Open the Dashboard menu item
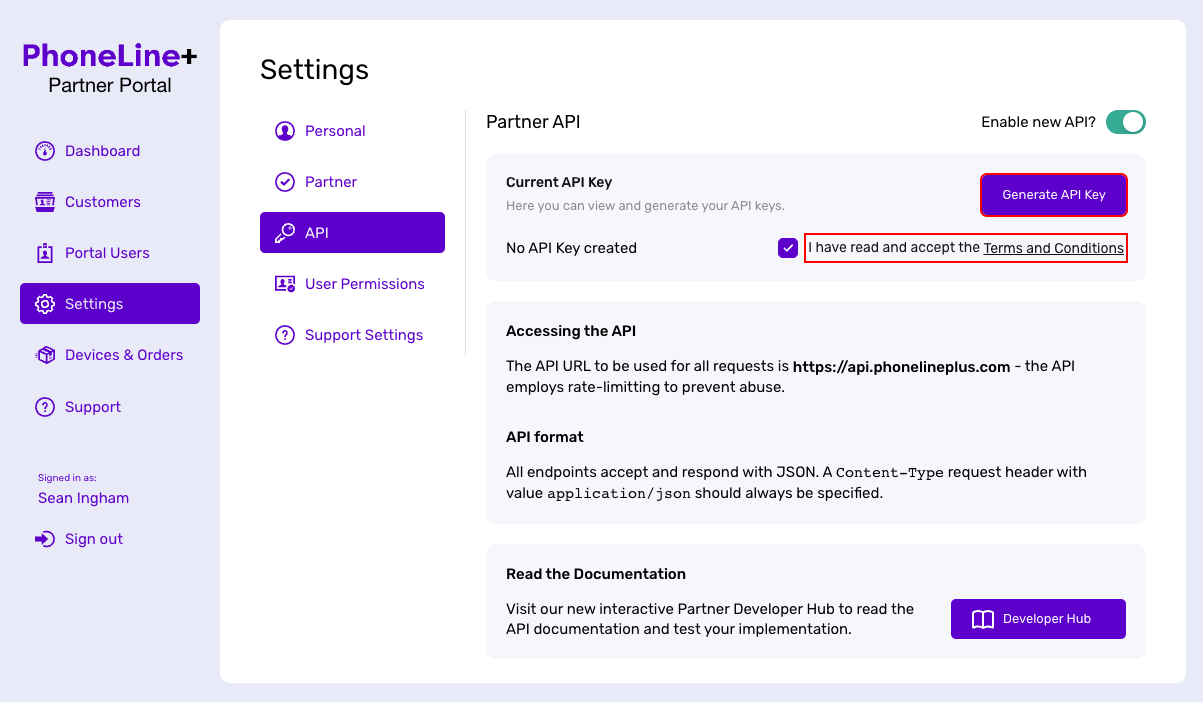1203x702 pixels. [110, 151]
